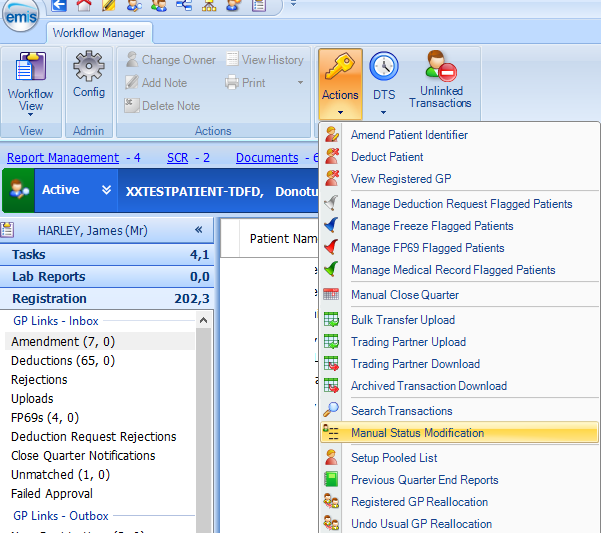
Task: Click the Config gear icon
Action: pyautogui.click(x=89, y=75)
